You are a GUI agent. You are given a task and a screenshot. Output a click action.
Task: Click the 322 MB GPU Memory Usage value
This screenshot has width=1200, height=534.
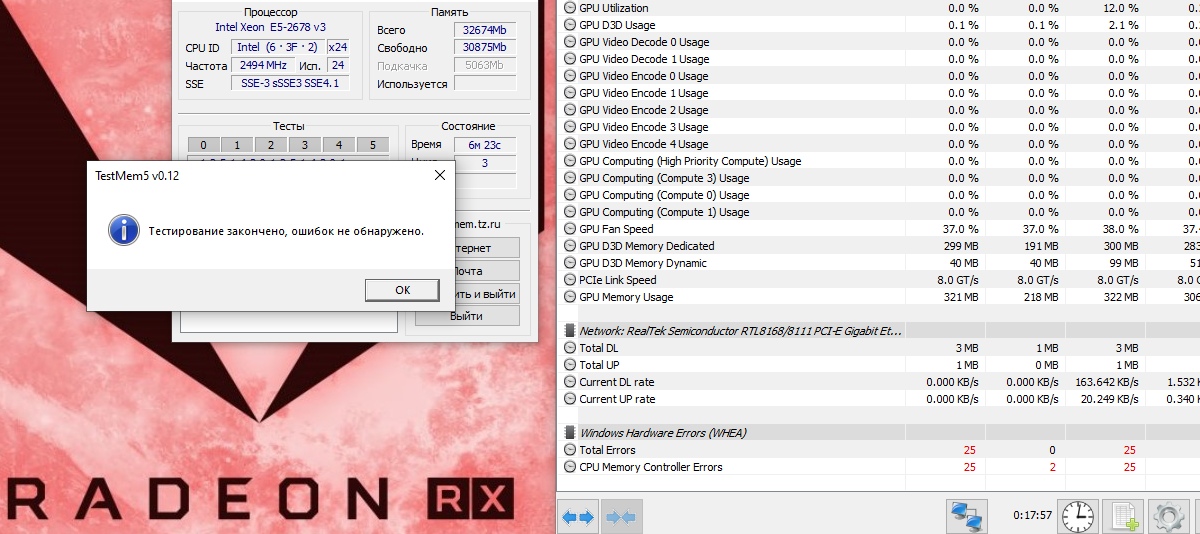(x=1120, y=297)
